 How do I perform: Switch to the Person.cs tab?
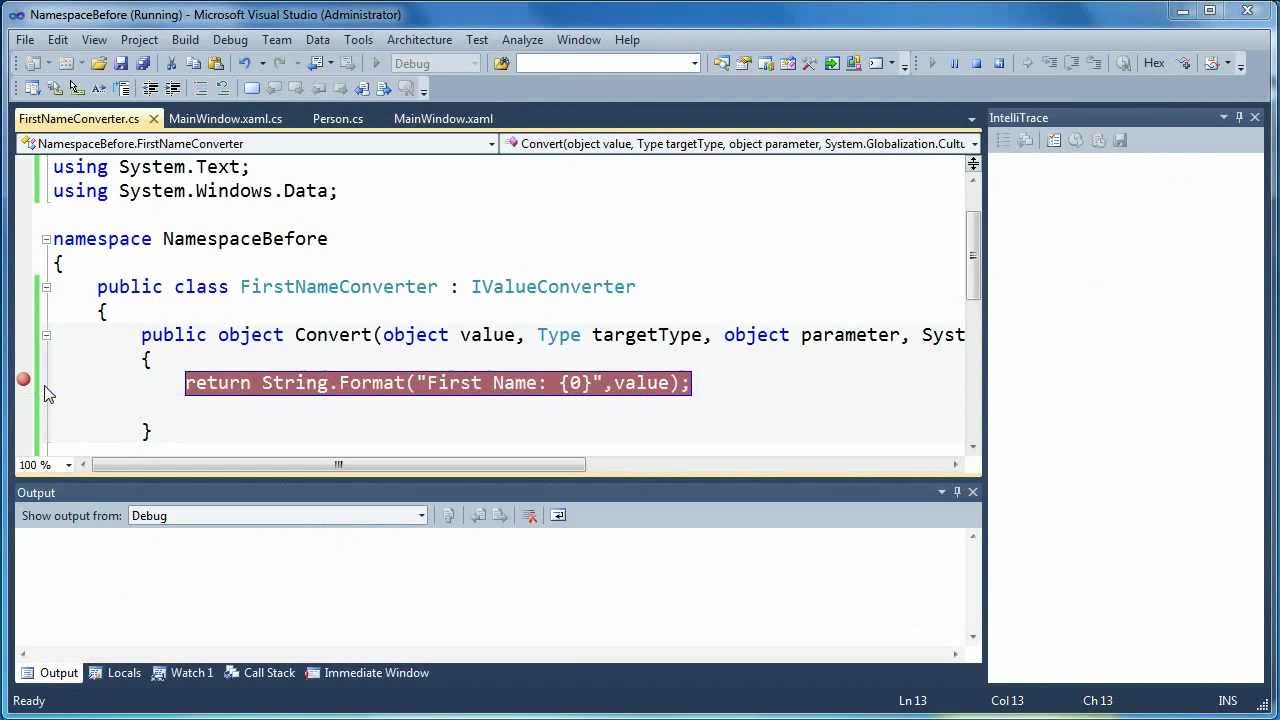pos(338,118)
